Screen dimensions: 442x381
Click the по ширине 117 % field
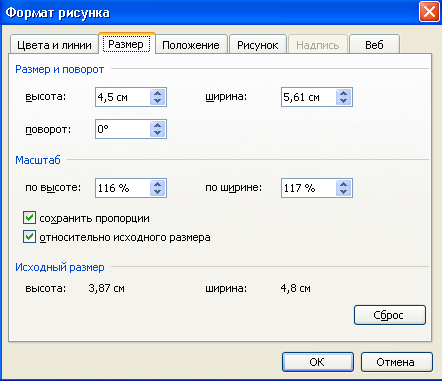(309, 188)
